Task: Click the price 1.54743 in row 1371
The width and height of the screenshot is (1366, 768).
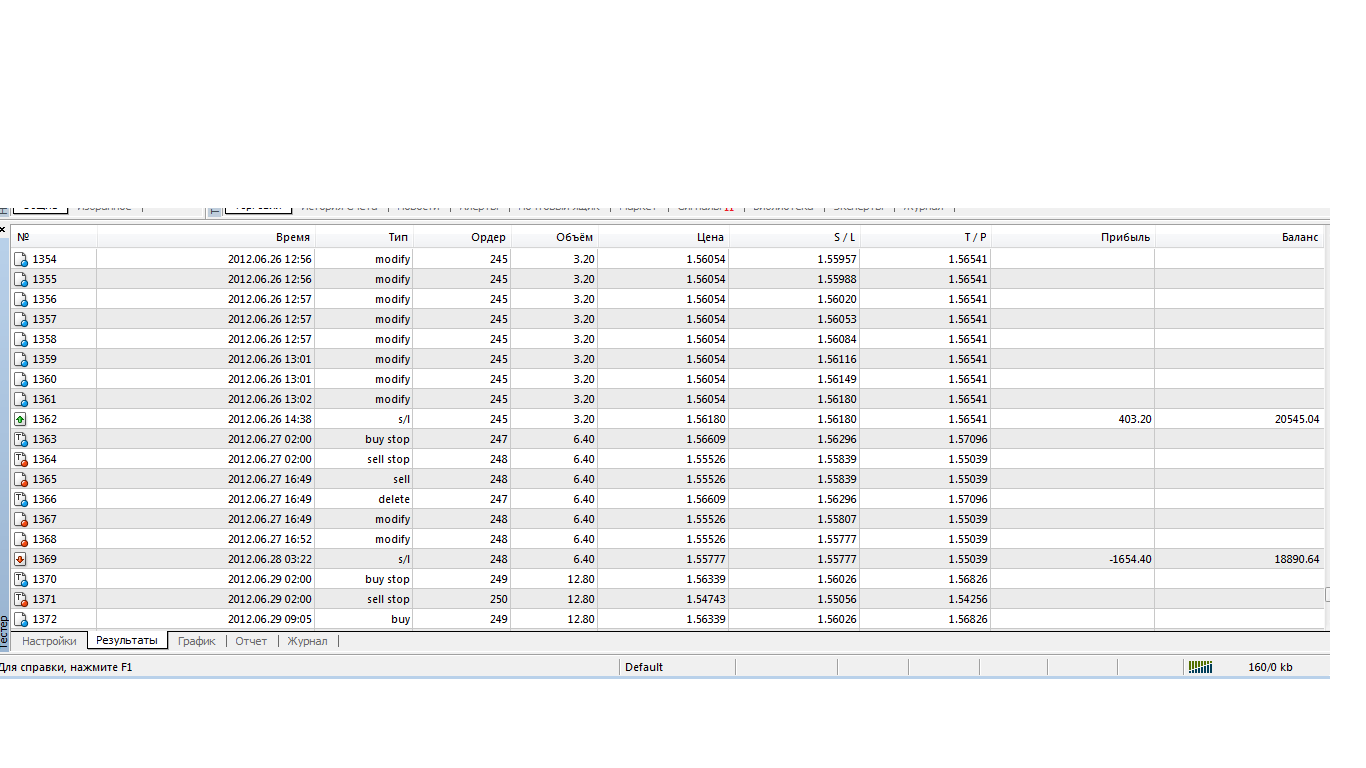Action: tap(705, 599)
